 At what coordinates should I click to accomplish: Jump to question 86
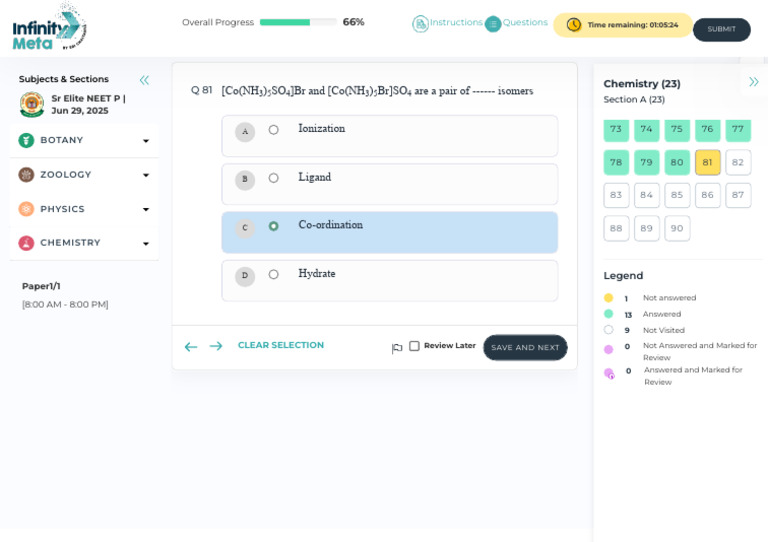point(708,195)
